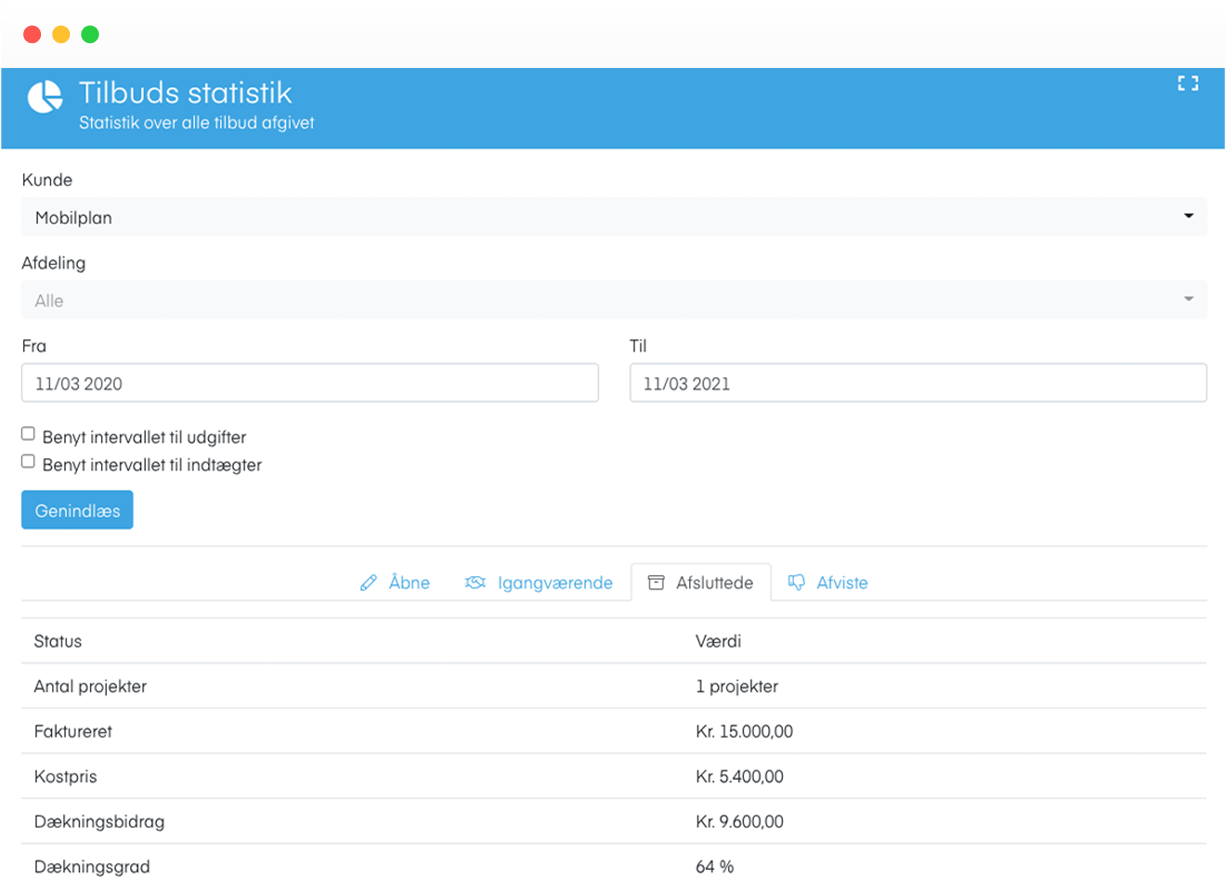Switch to the Åbne tab
This screenshot has width=1226, height=891.
[408, 582]
